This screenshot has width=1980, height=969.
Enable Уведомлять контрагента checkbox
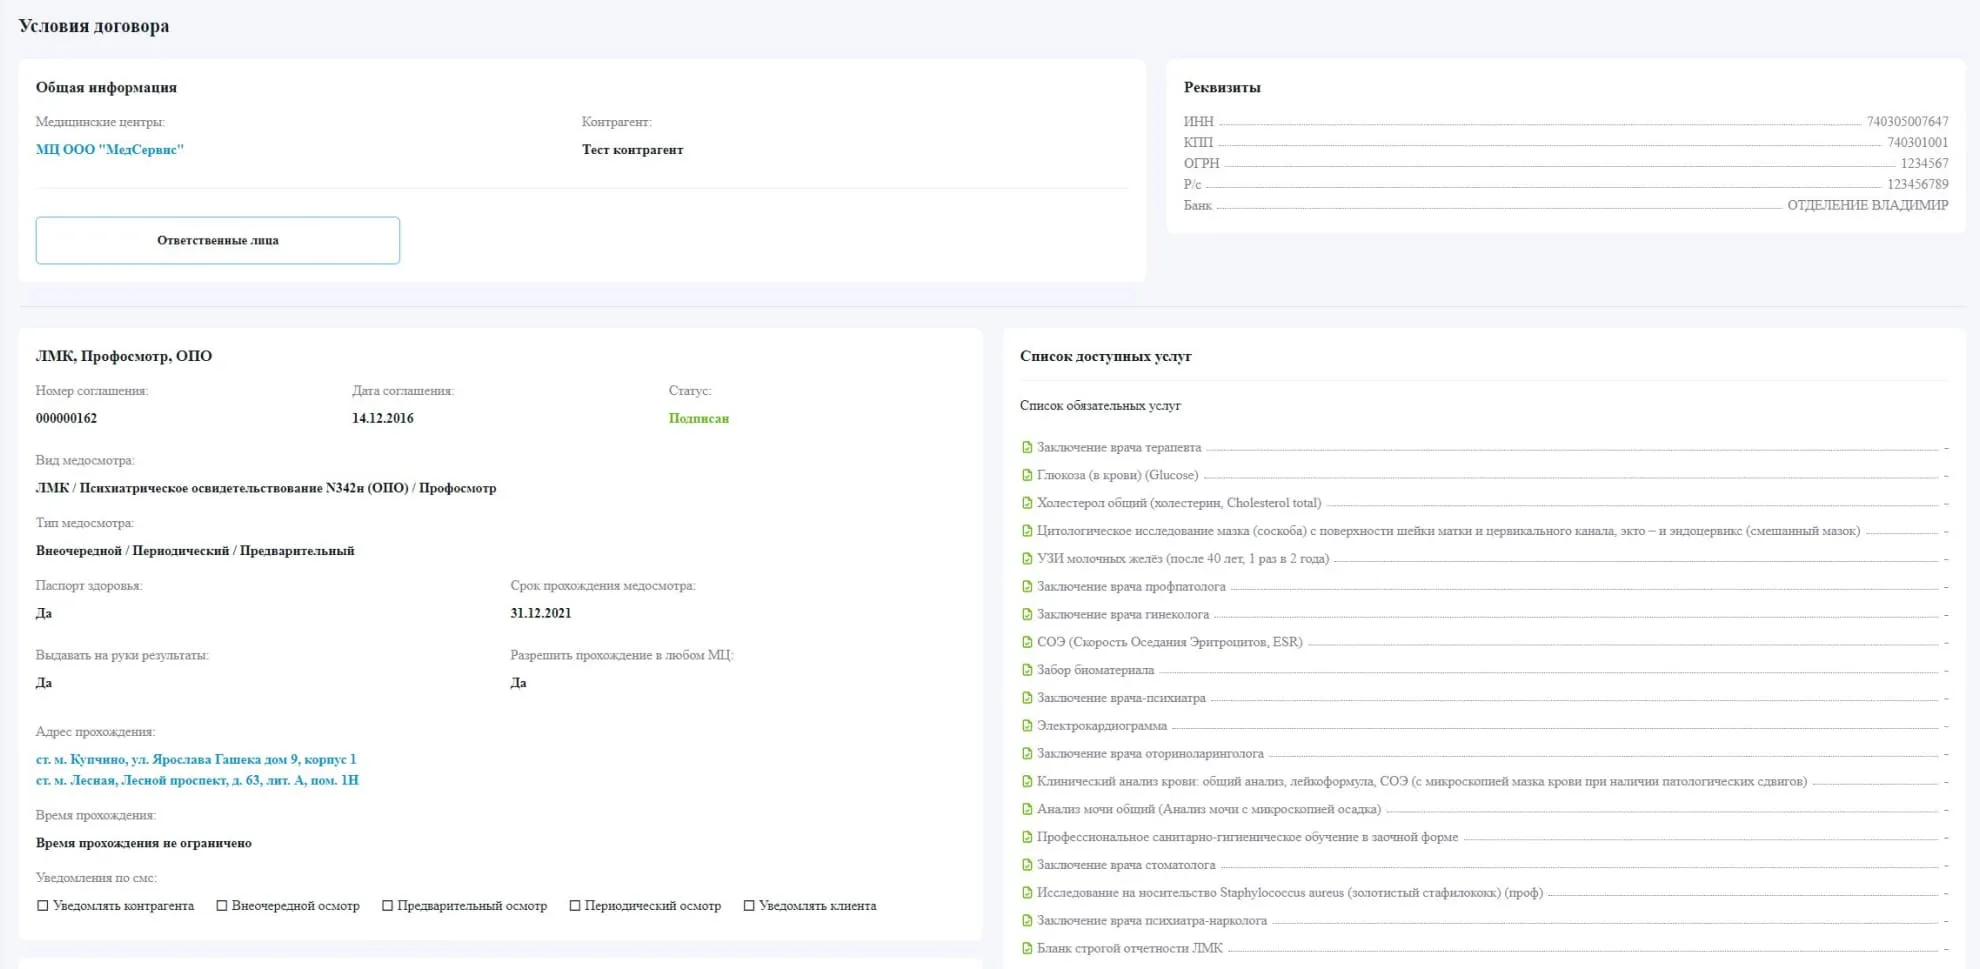coord(42,906)
